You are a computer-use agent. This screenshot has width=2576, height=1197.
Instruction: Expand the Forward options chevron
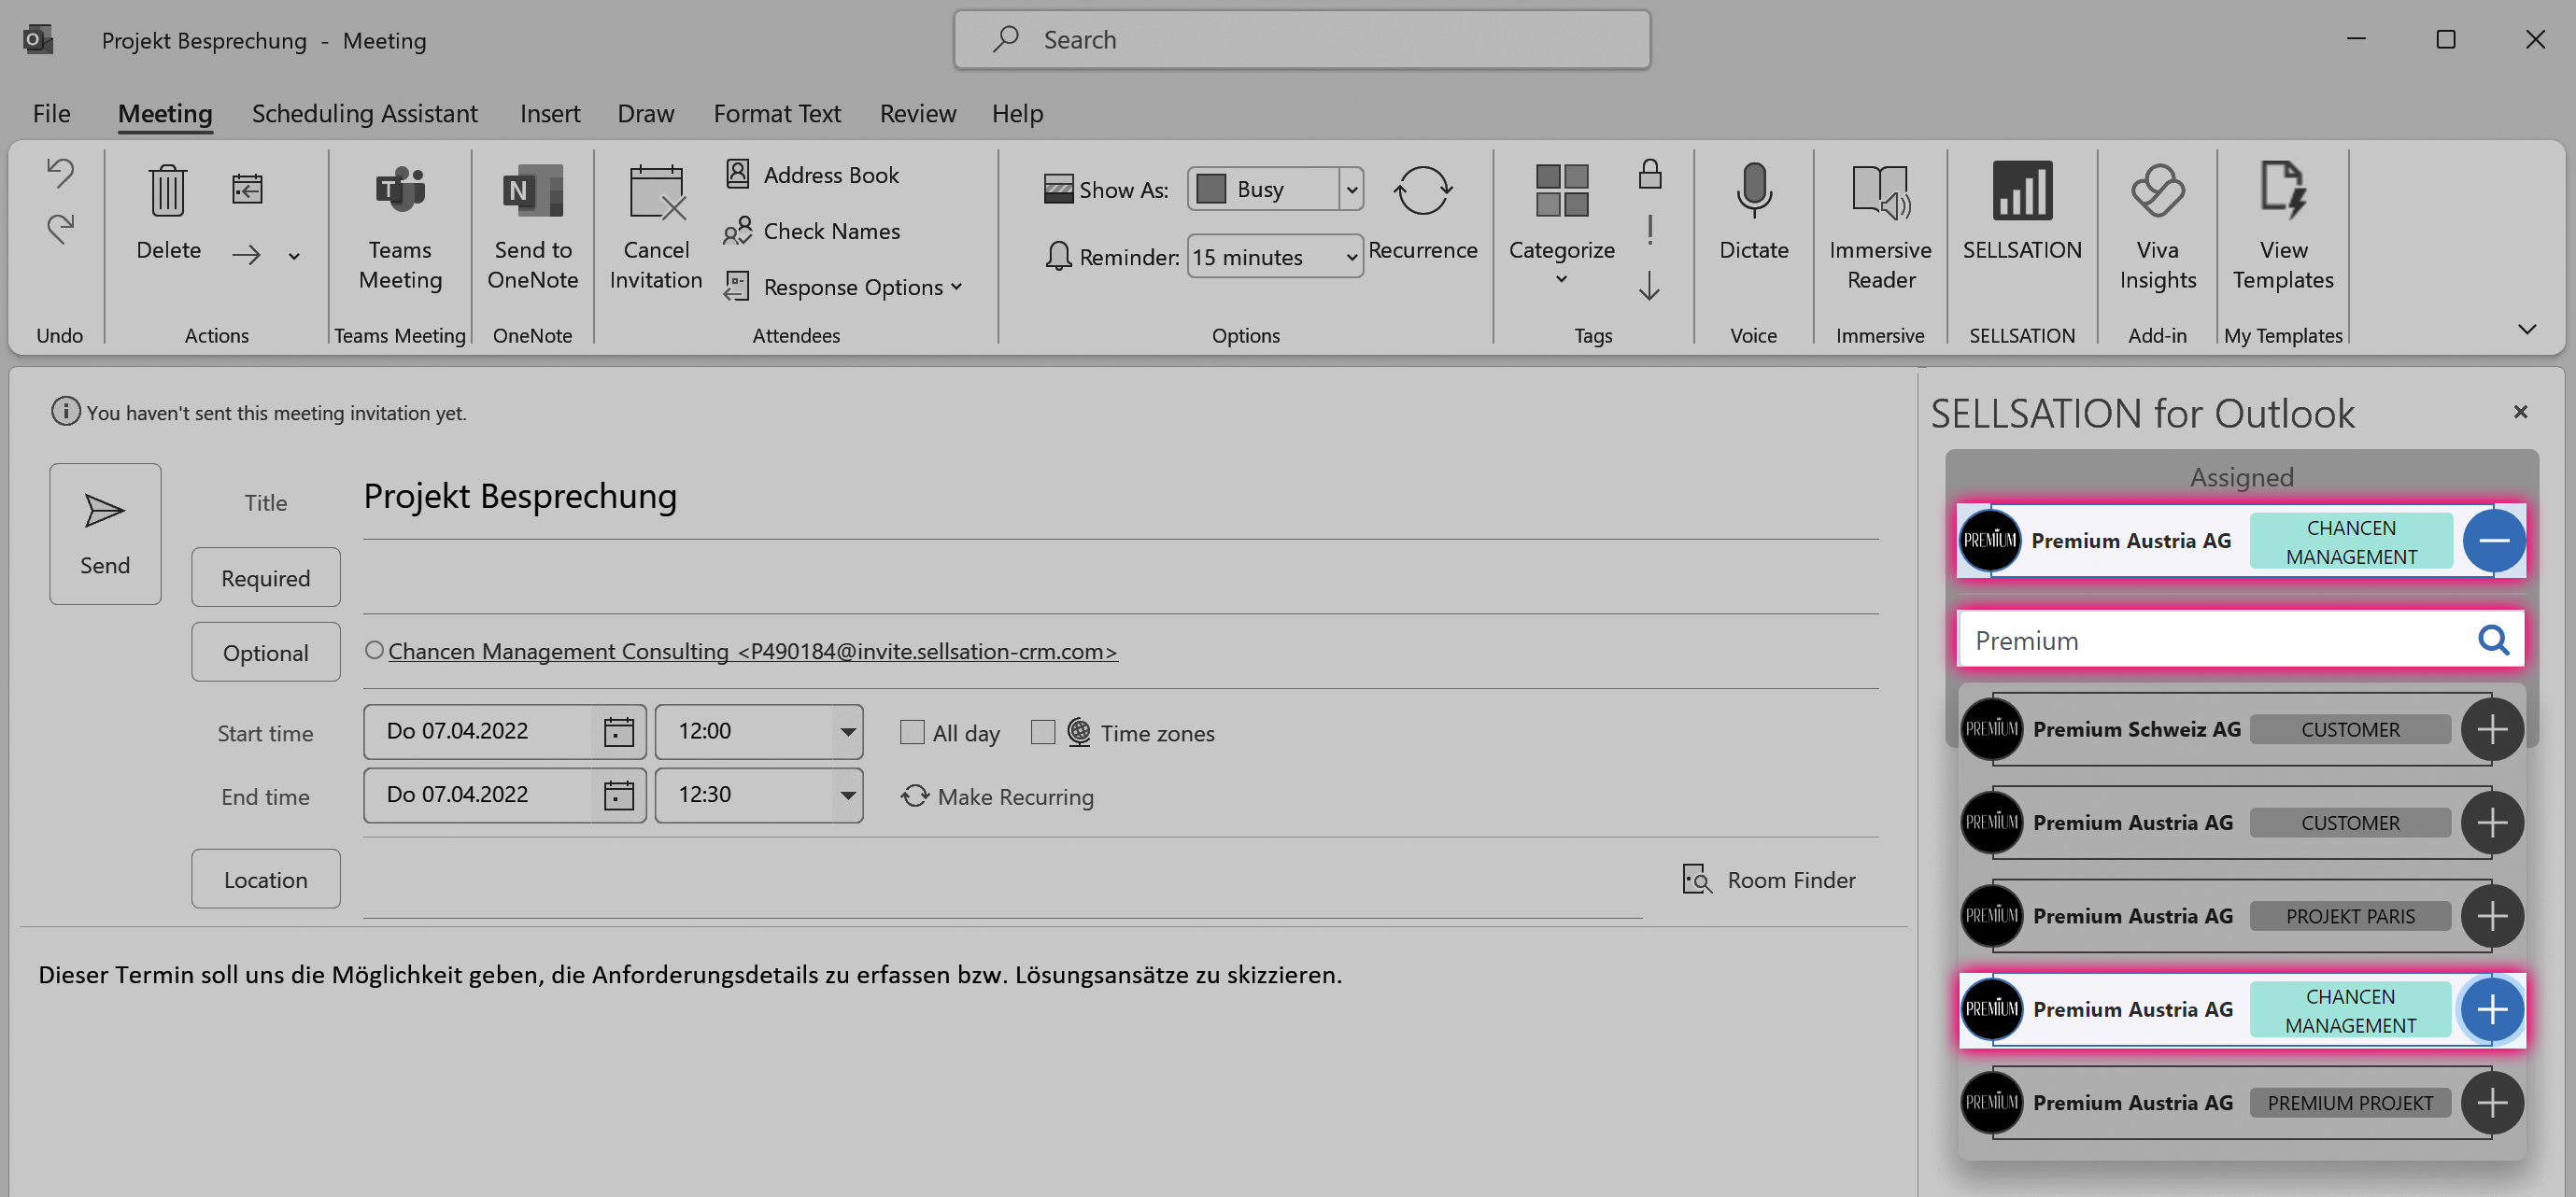pyautogui.click(x=294, y=256)
